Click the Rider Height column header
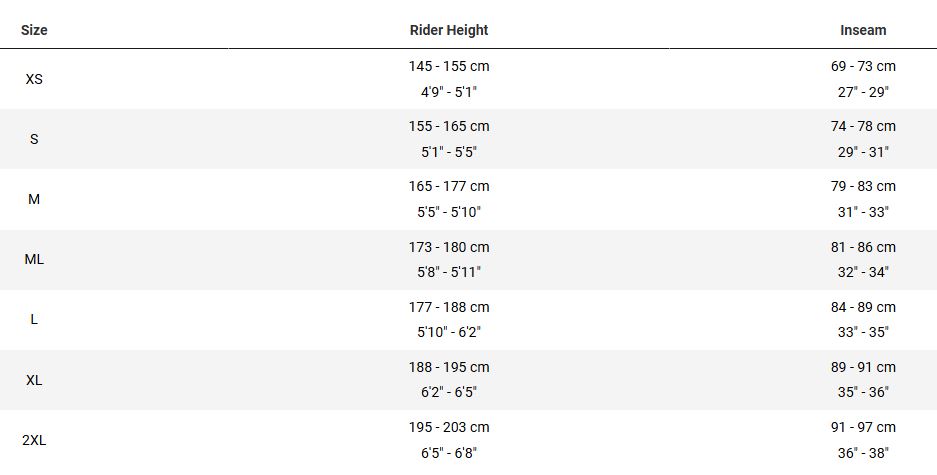Screen dimensions: 937x475 coord(449,30)
